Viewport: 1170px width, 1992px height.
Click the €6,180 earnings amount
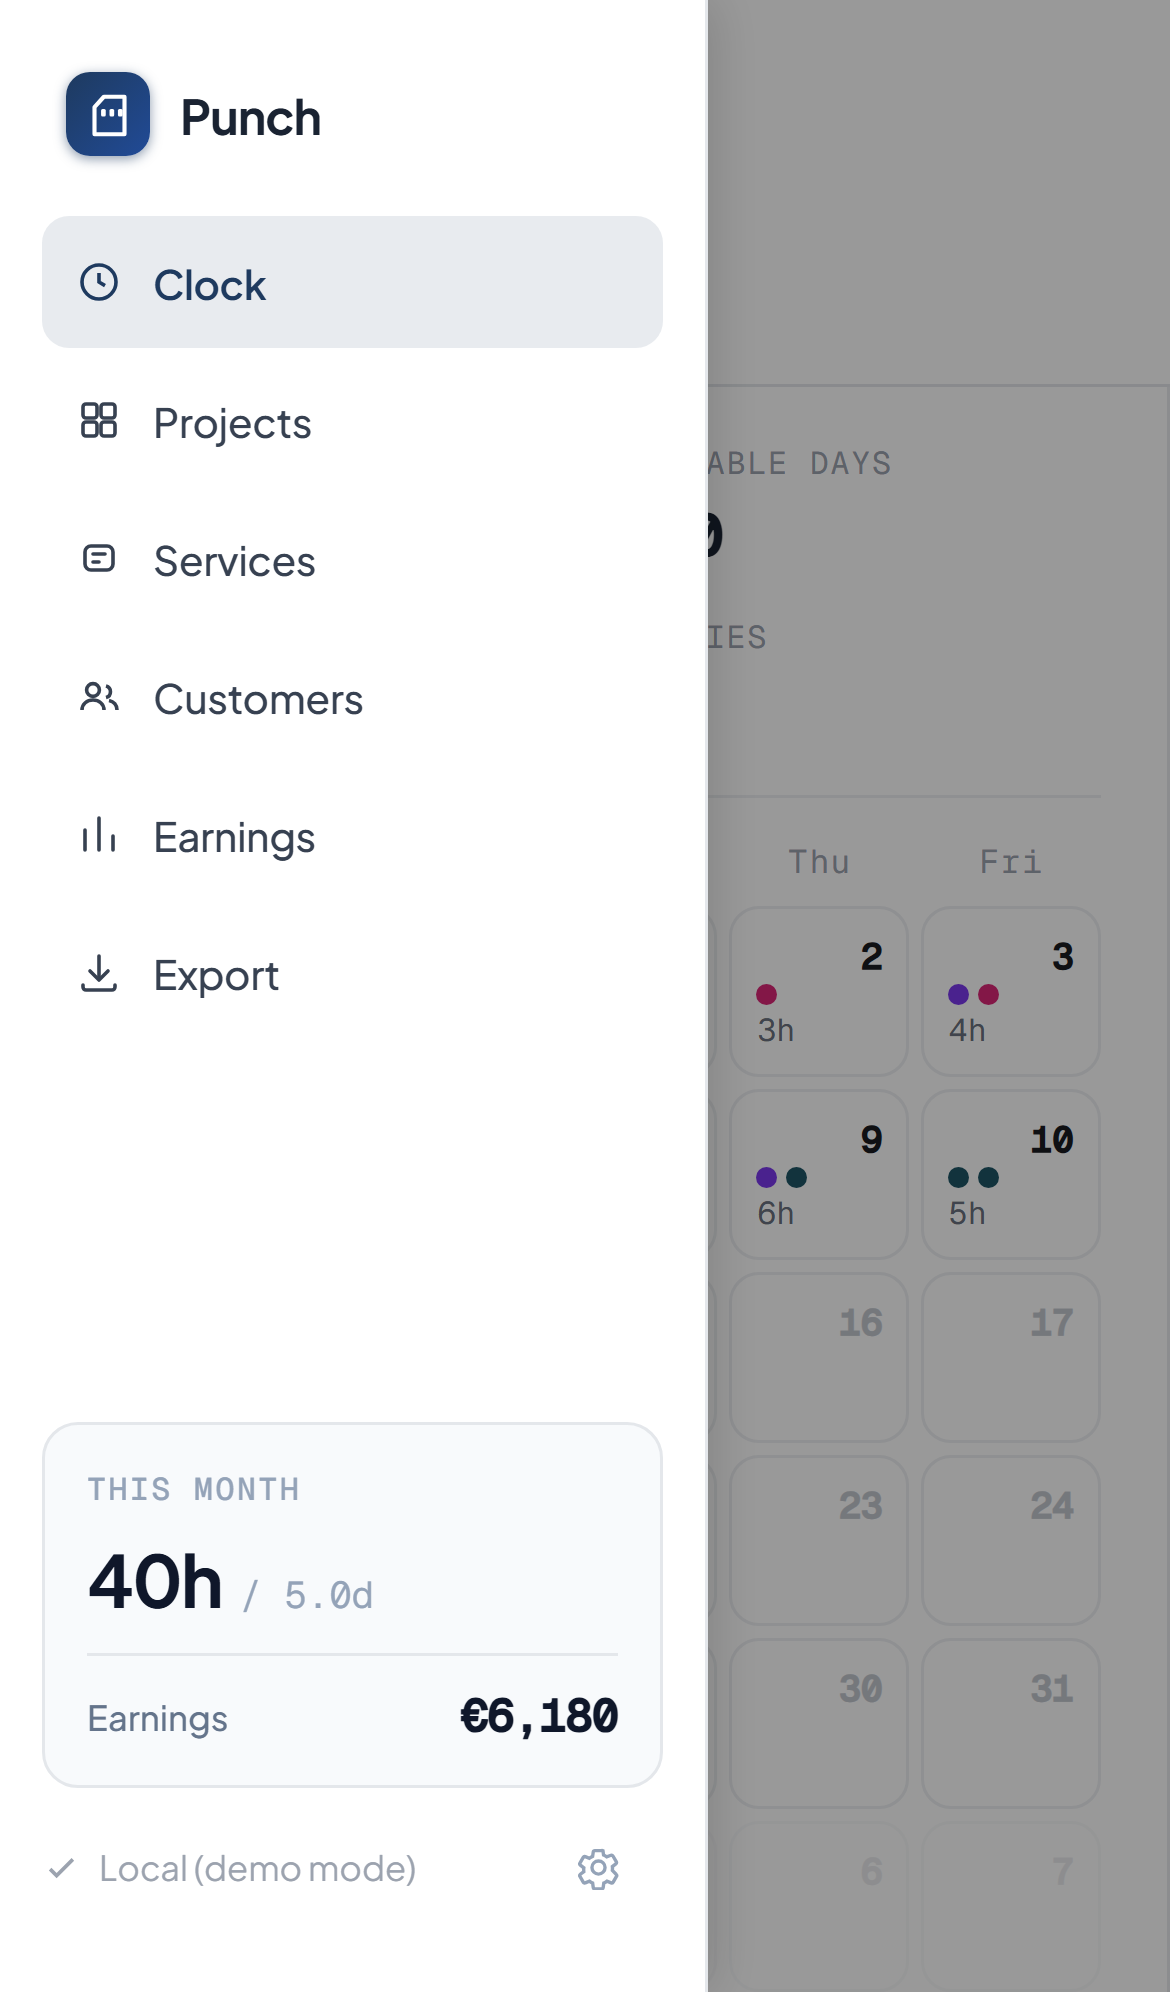pyautogui.click(x=539, y=1717)
